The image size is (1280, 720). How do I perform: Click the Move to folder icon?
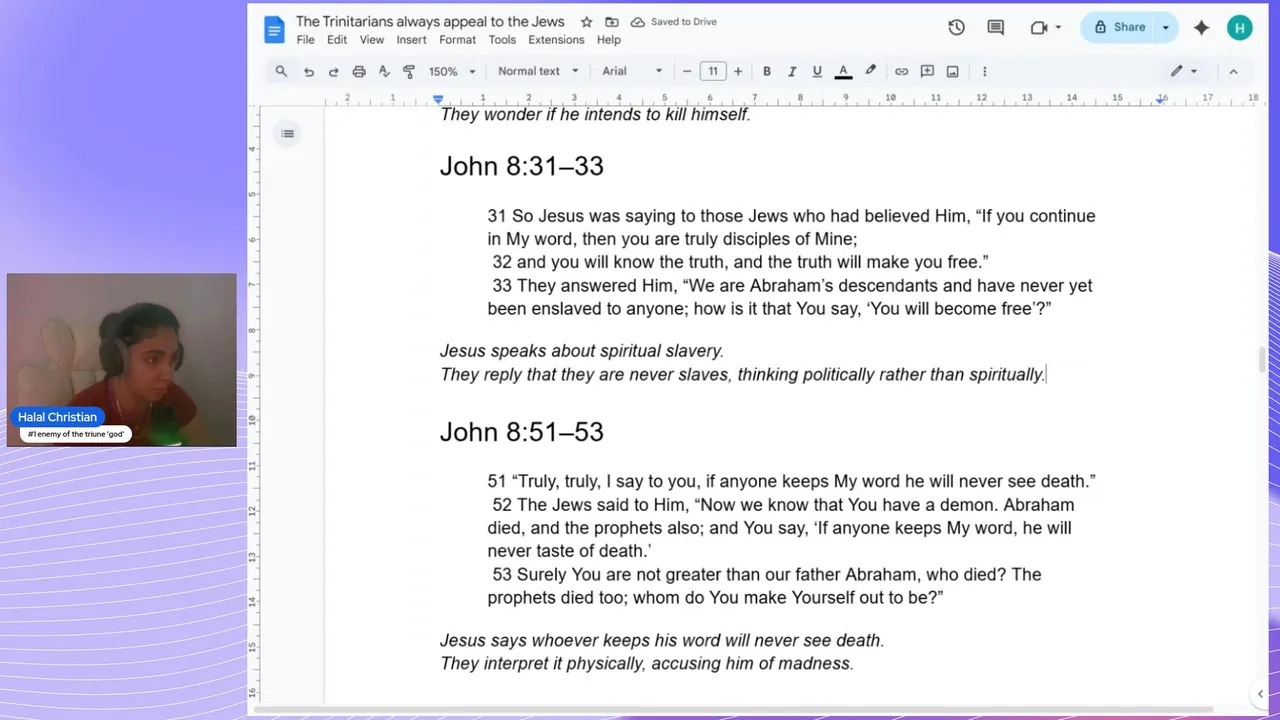click(611, 22)
